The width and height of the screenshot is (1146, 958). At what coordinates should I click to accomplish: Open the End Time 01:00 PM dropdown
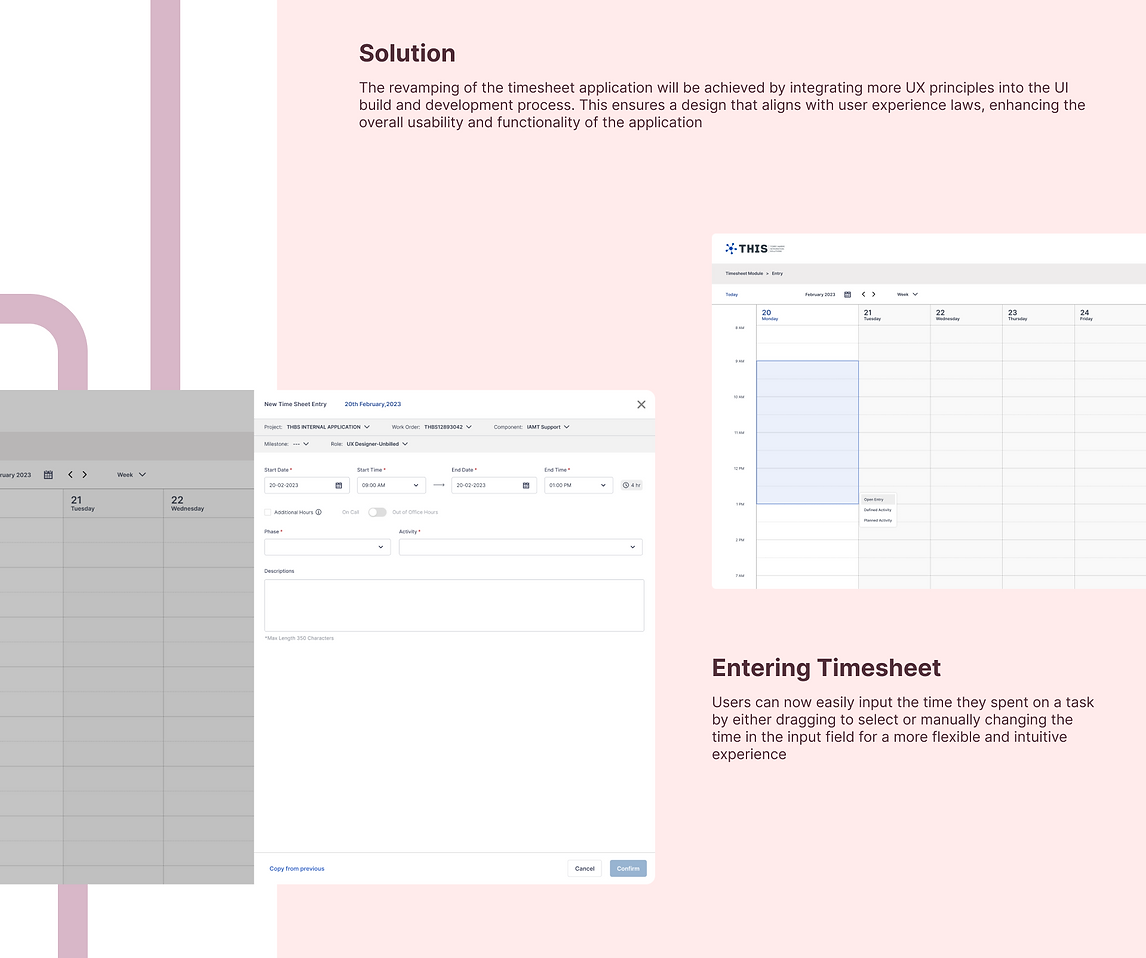click(x=578, y=485)
